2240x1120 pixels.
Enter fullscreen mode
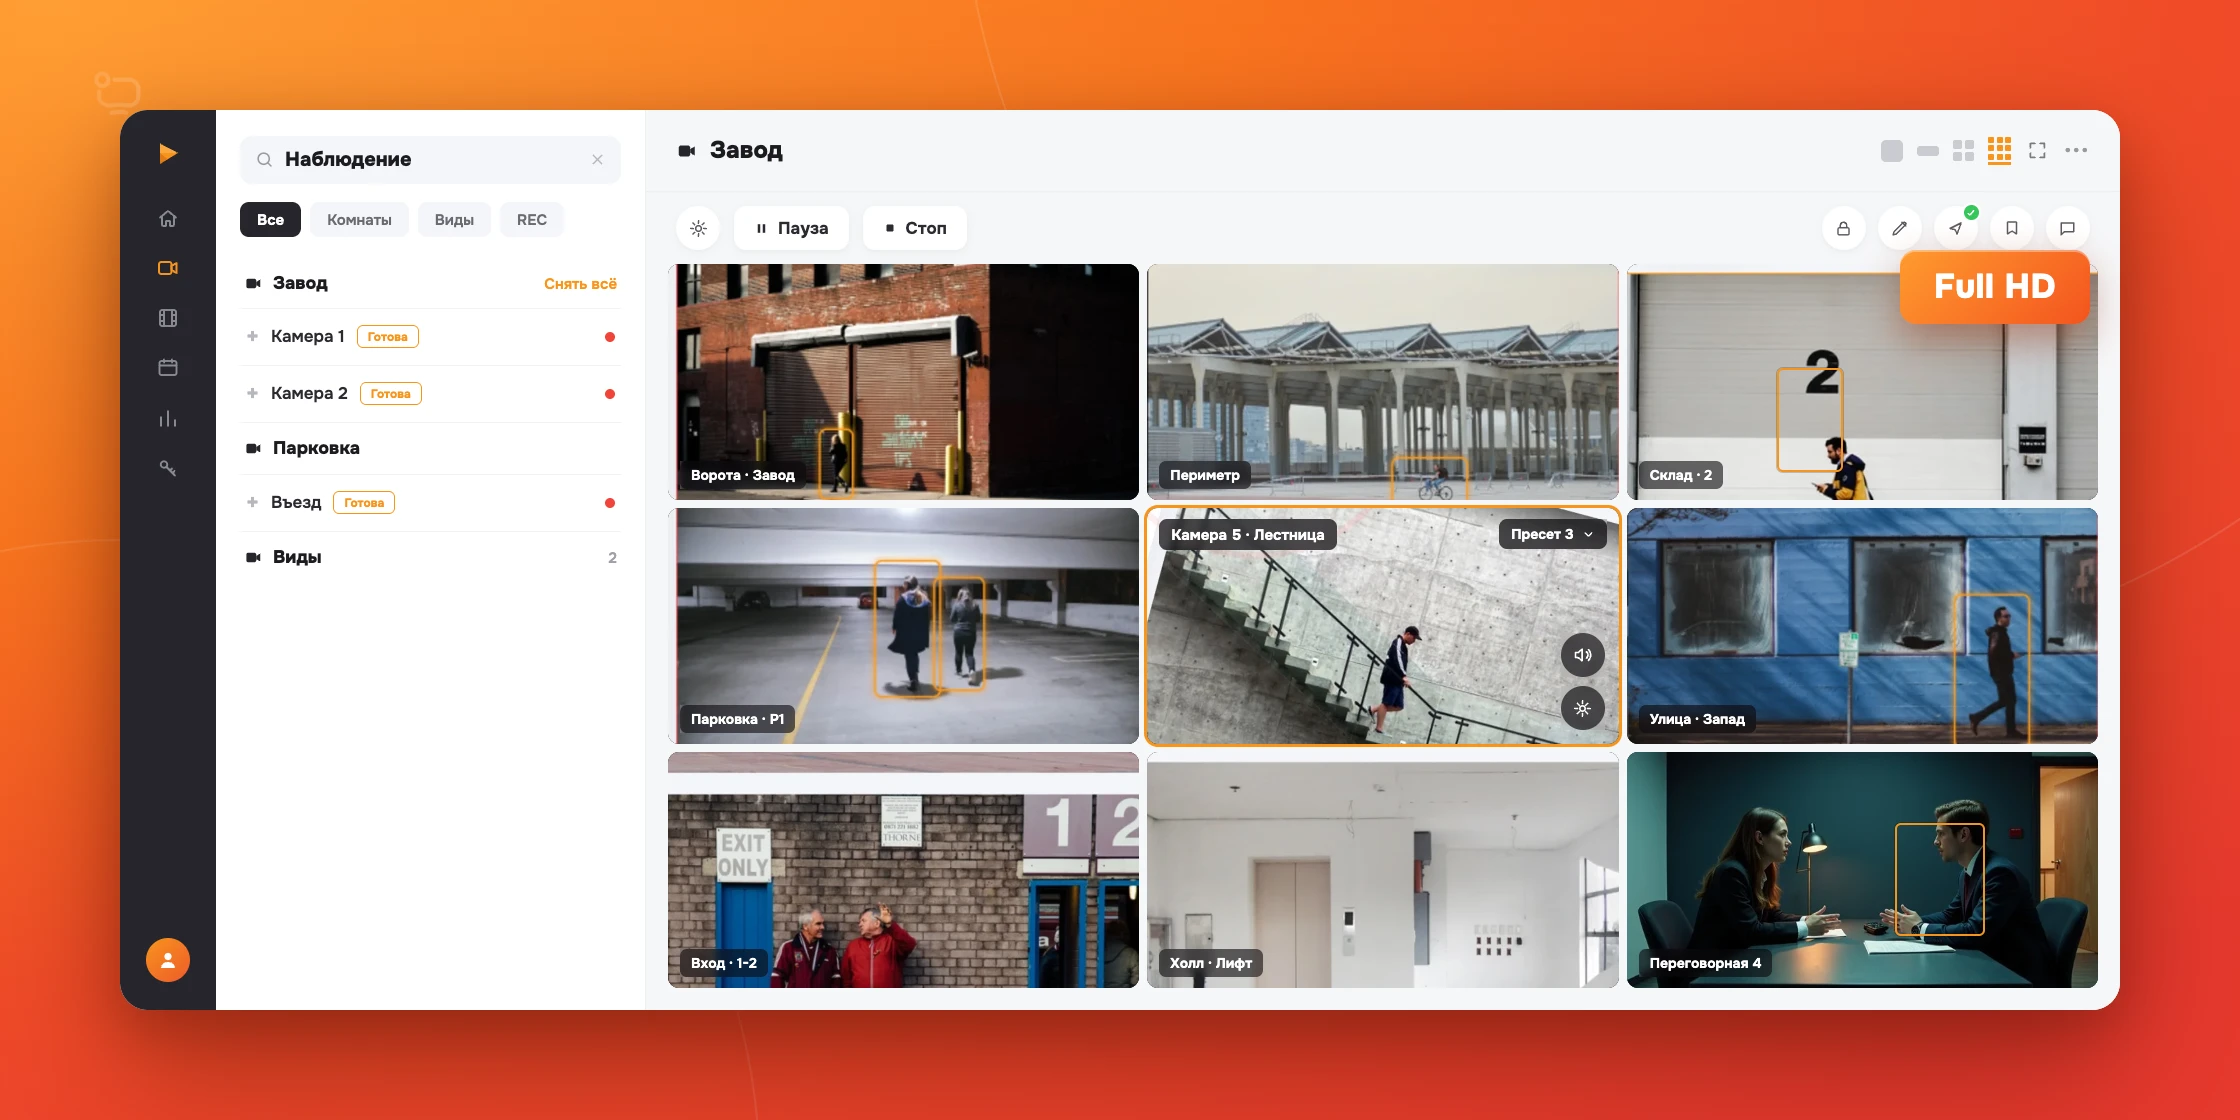tap(2037, 151)
